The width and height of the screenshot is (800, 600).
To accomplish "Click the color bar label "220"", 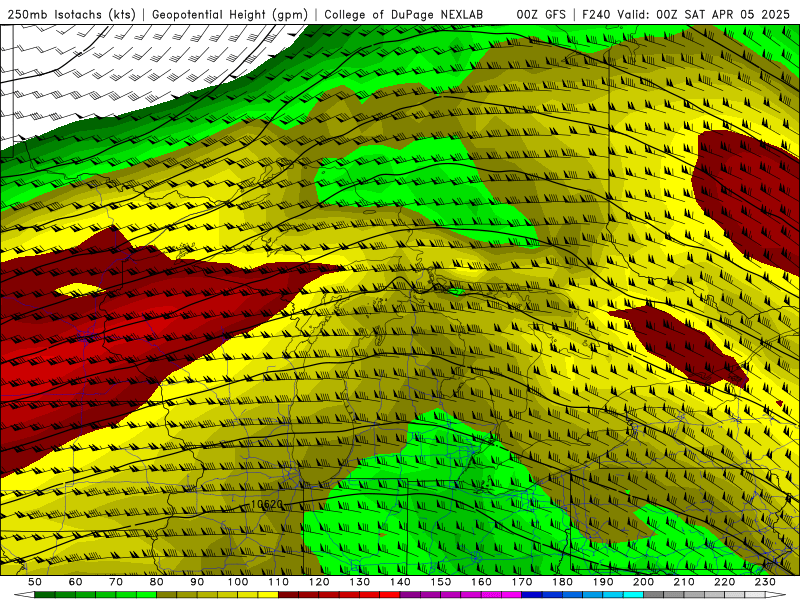I will pyautogui.click(x=724, y=582).
